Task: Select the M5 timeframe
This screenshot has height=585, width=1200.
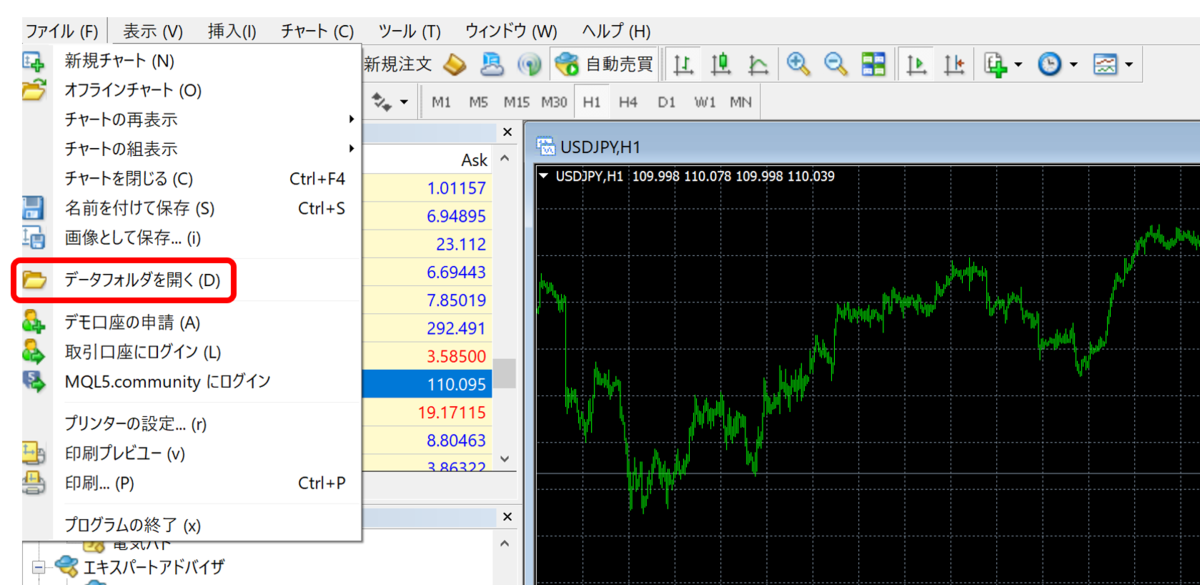Action: [478, 102]
